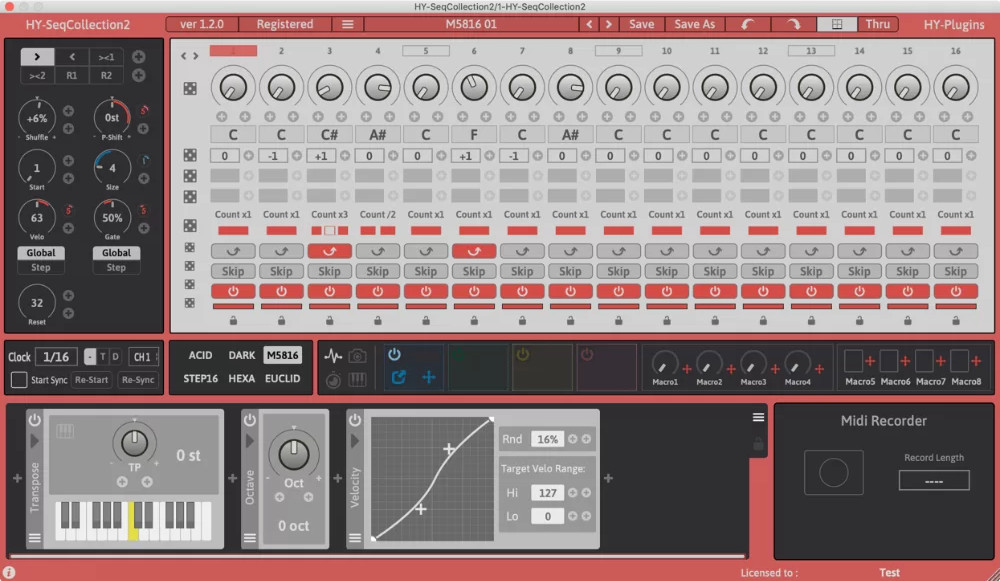Screen dimensions: 1000x581
Task: Click the lock icon under the first step column
Action: tap(233, 320)
